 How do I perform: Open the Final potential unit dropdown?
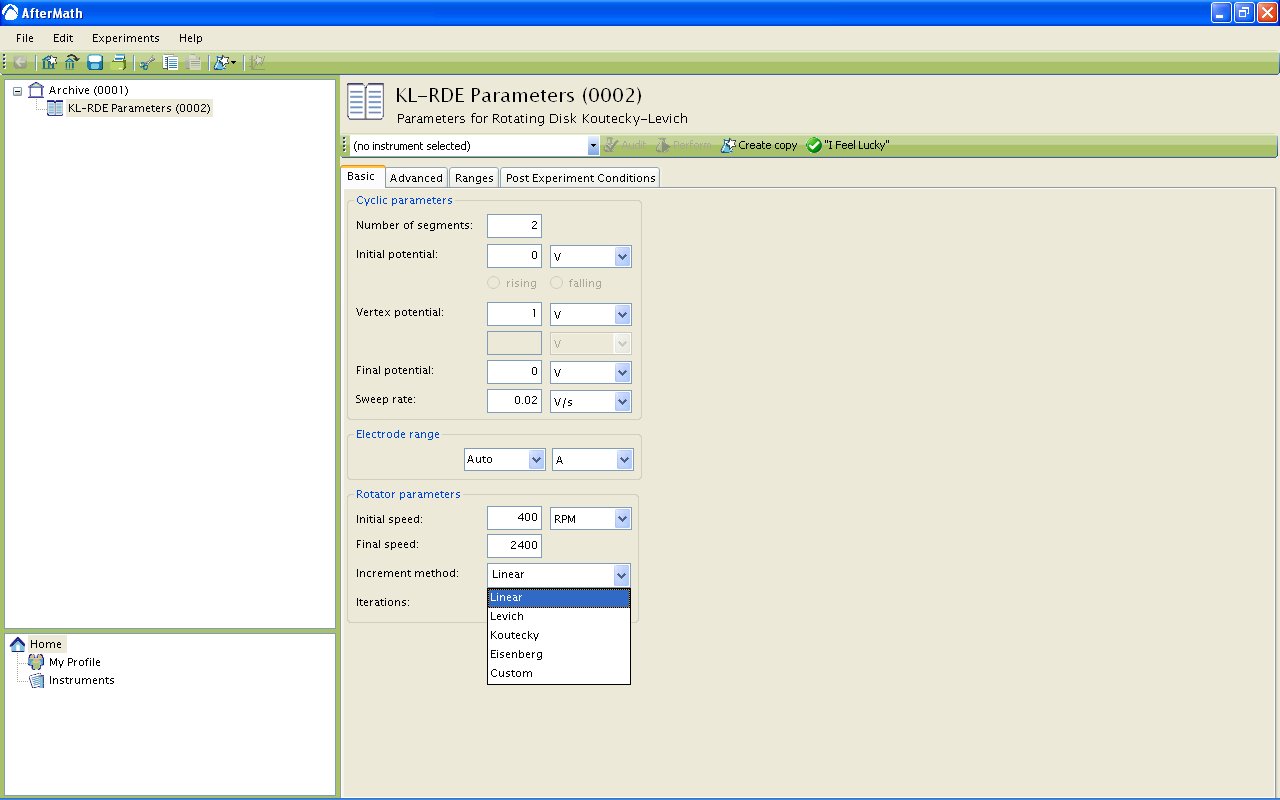622,372
